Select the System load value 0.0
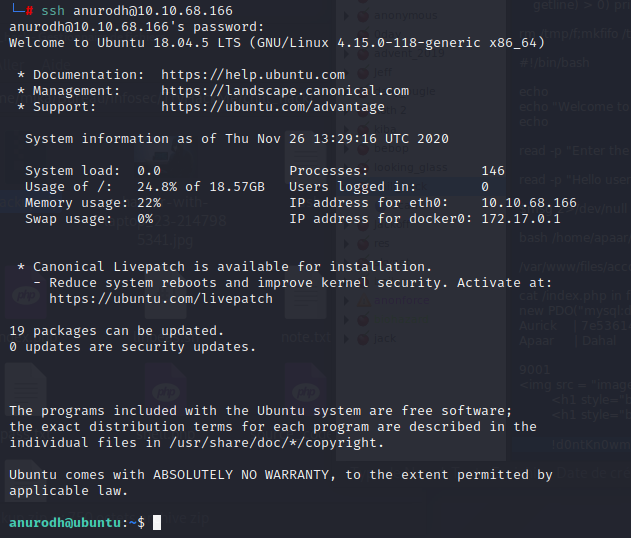This screenshot has height=538, width=631. coord(149,171)
